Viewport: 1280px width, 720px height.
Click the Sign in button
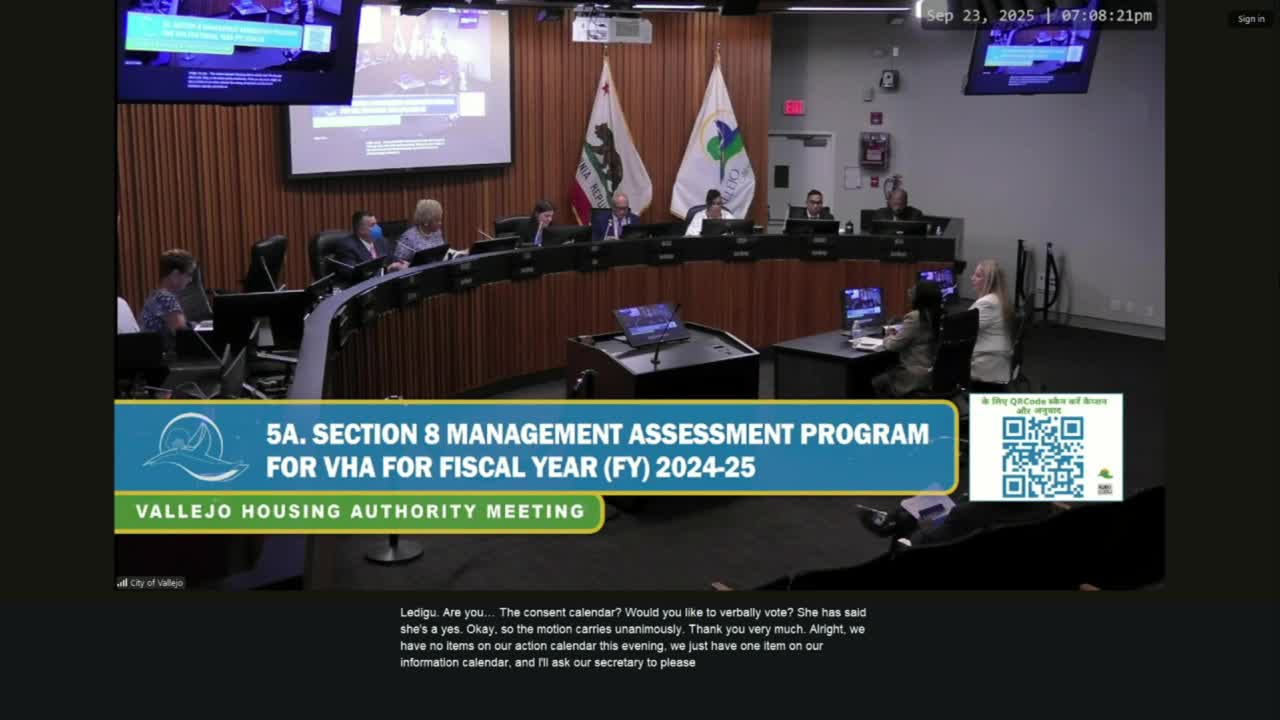pyautogui.click(x=1251, y=19)
